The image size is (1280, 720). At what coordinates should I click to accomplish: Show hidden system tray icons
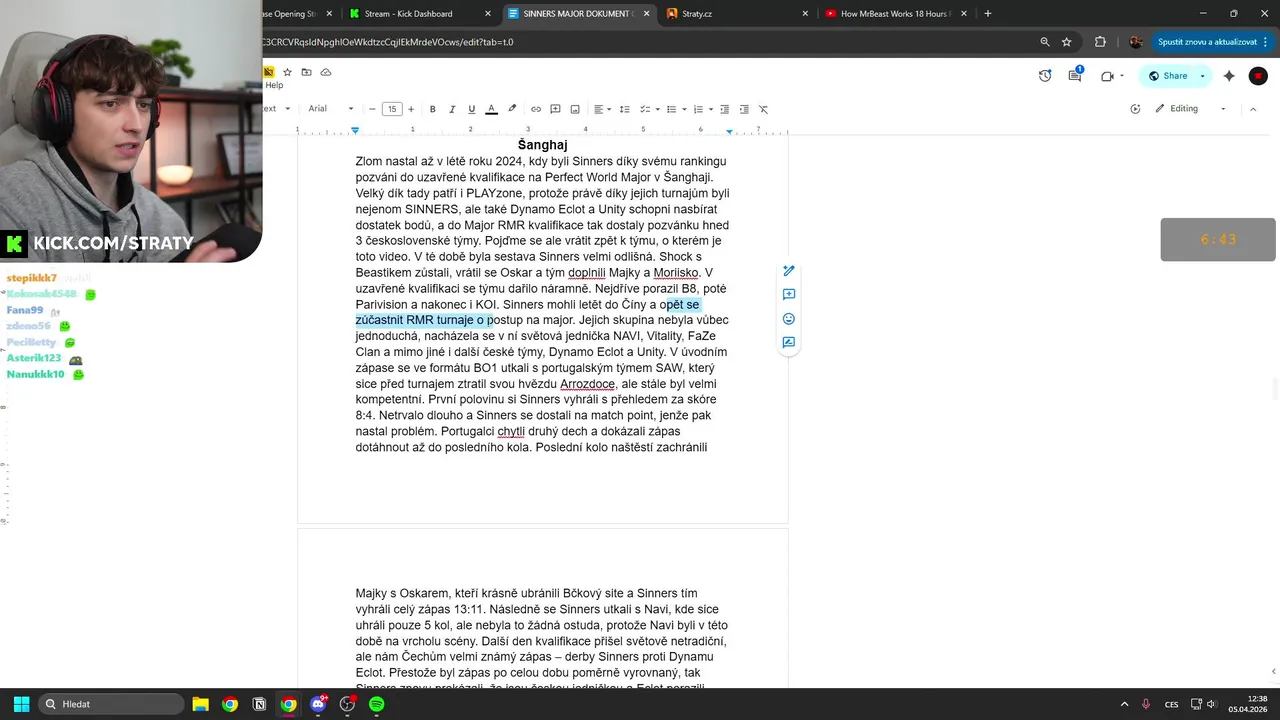tap(1124, 704)
